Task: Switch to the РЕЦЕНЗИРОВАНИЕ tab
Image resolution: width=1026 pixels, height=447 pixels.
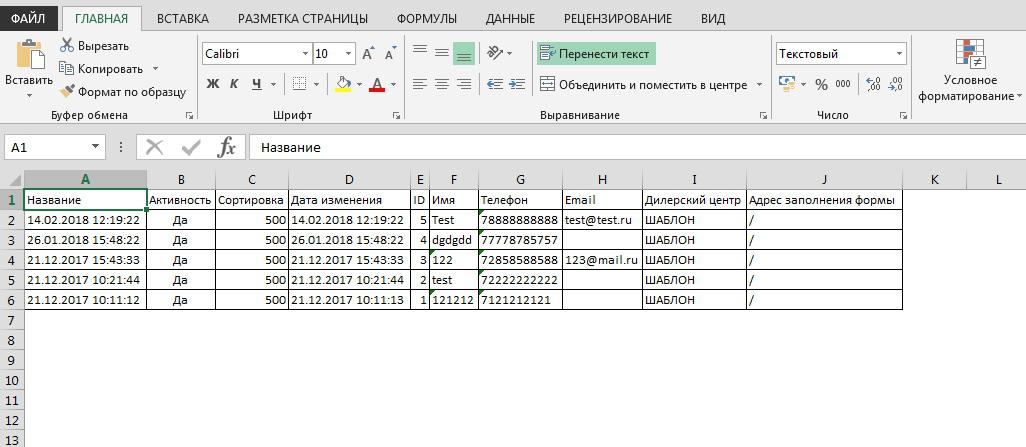Action: (x=618, y=18)
